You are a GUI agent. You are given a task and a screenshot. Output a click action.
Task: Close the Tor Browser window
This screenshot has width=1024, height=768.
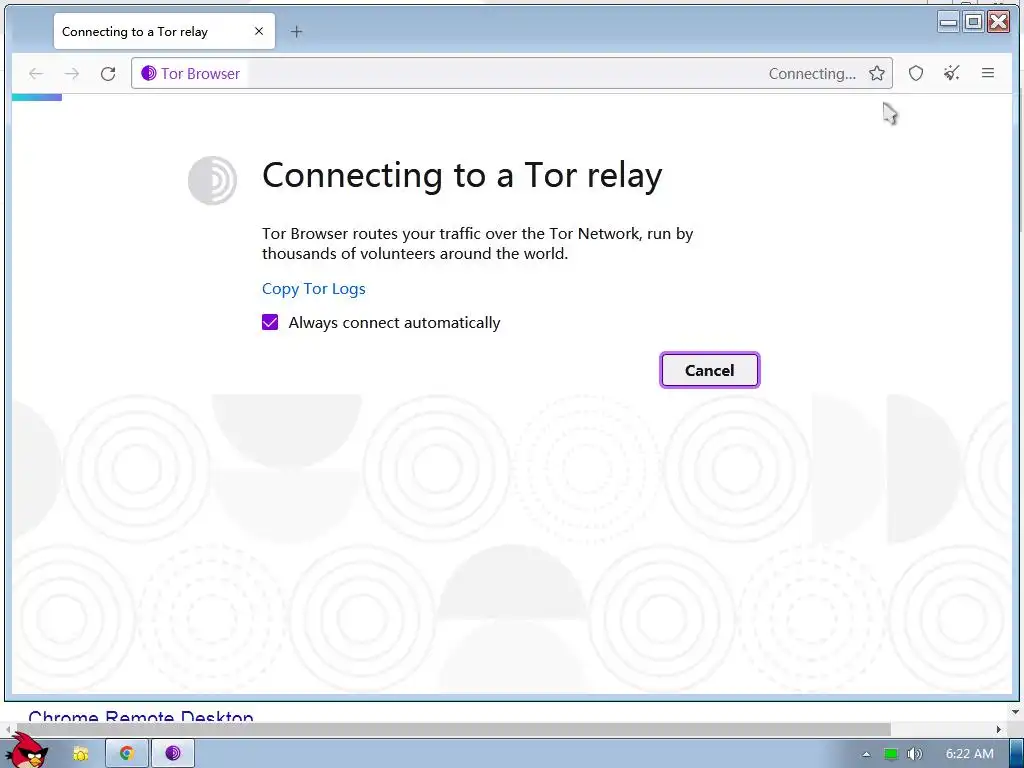[999, 22]
